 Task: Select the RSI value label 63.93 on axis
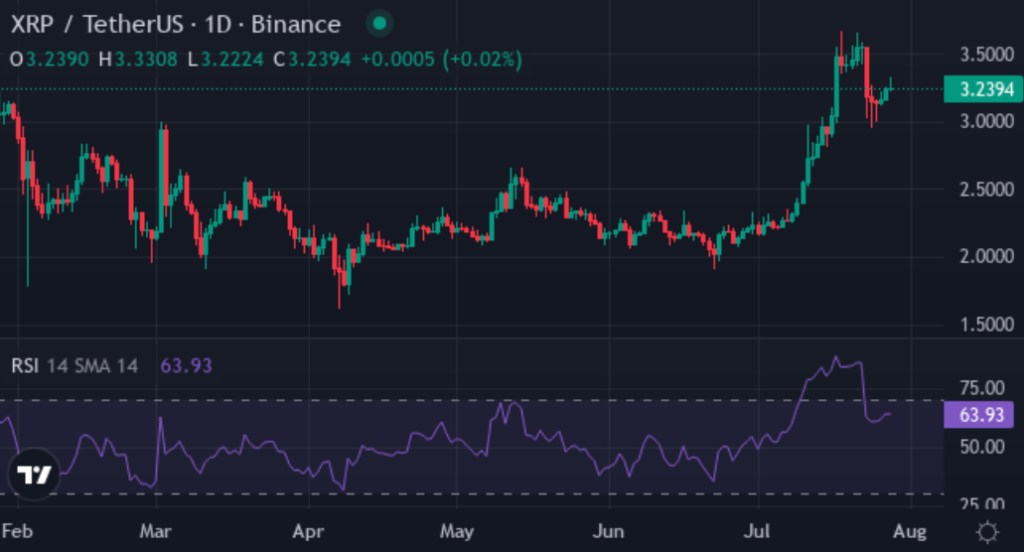coord(978,415)
